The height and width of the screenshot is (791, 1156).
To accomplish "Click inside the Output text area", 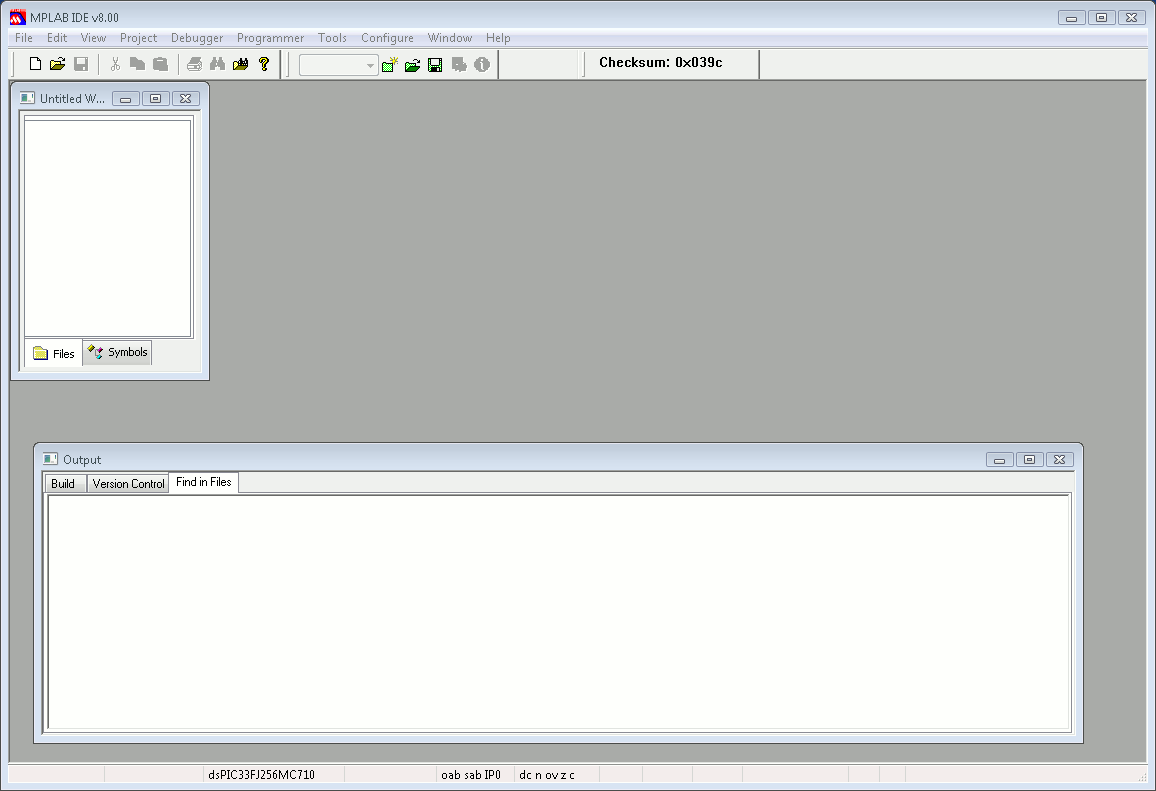I will (x=559, y=613).
